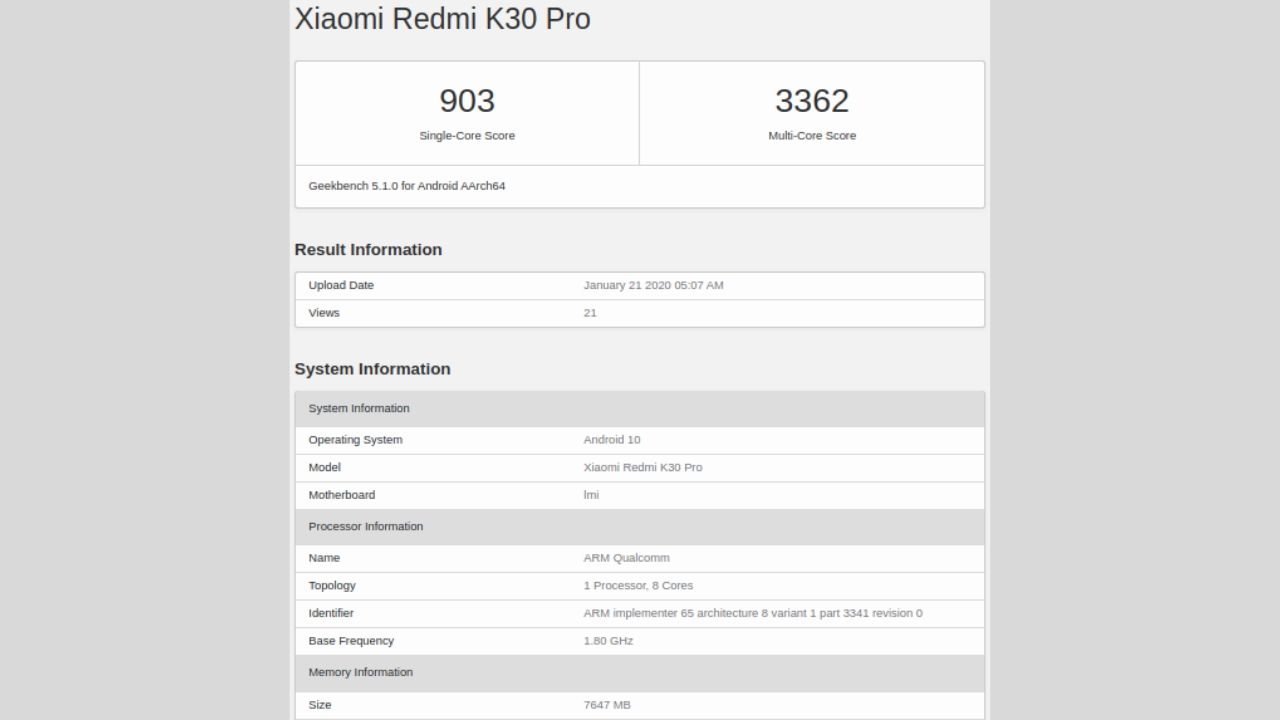
Task: Select the January 21 2020 05:07 AM value
Action: pos(653,286)
